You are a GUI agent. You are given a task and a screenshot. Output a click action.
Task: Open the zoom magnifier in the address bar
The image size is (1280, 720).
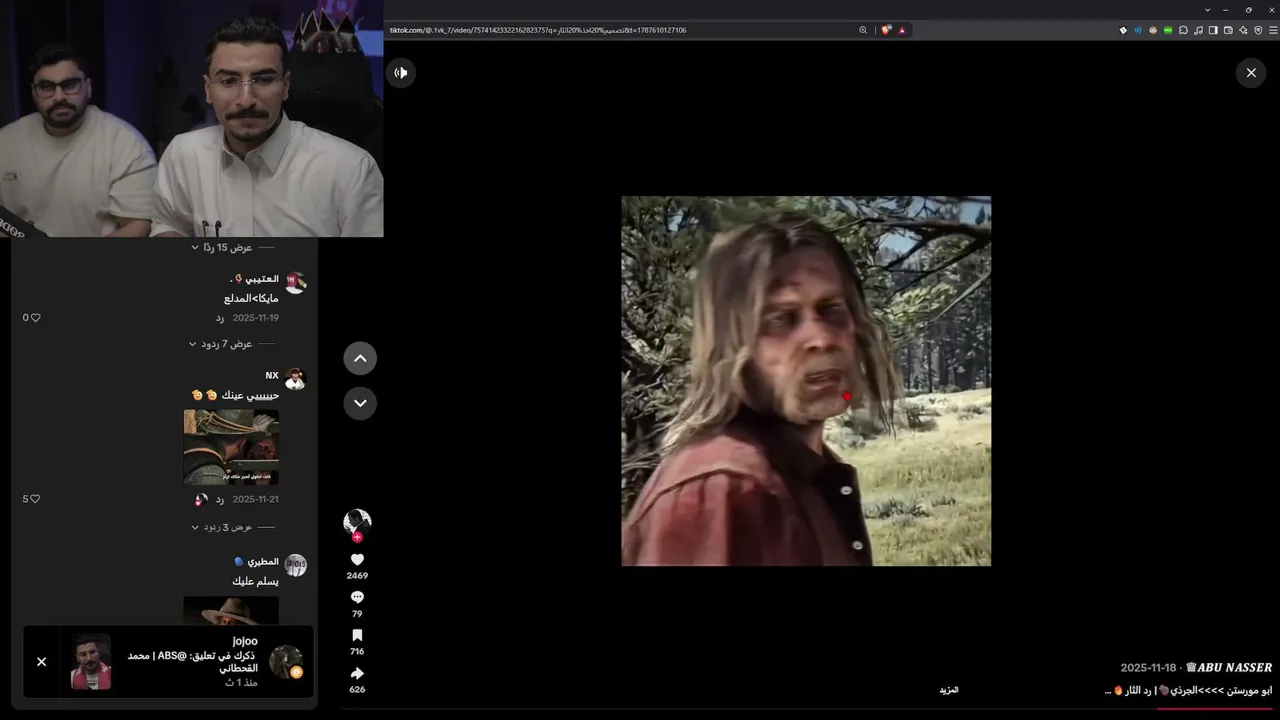(863, 30)
